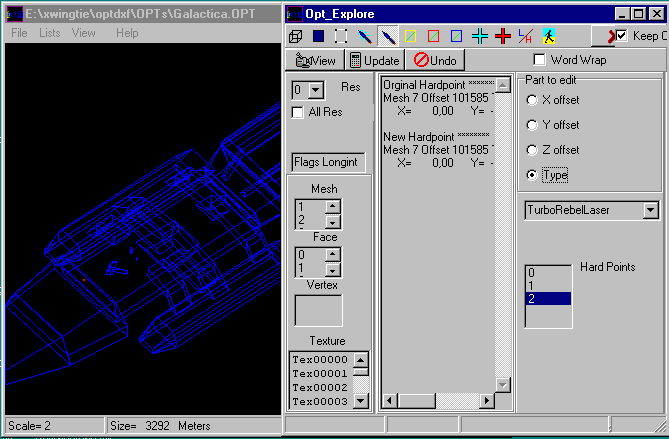Click the dashed selection rectangle icon
Viewport: 669px width, 439px height.
point(341,37)
